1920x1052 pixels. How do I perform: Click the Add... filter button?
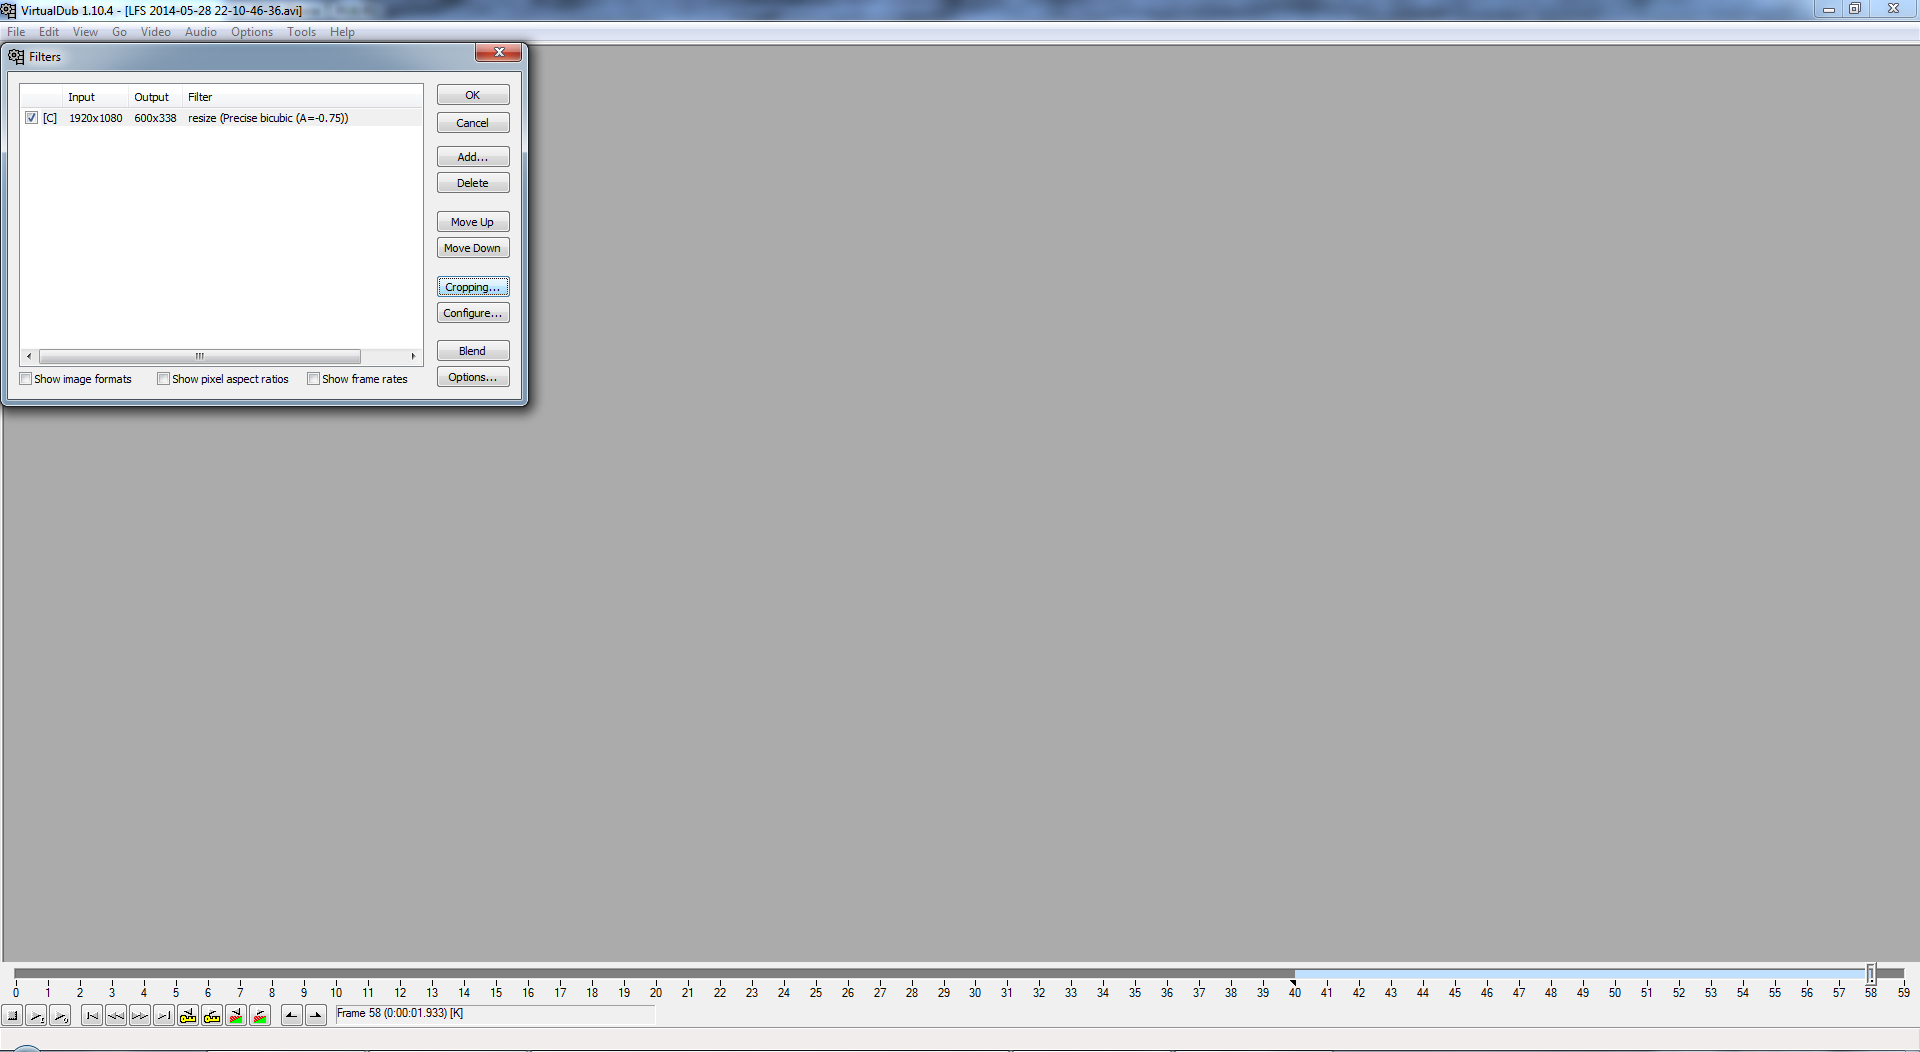click(473, 157)
